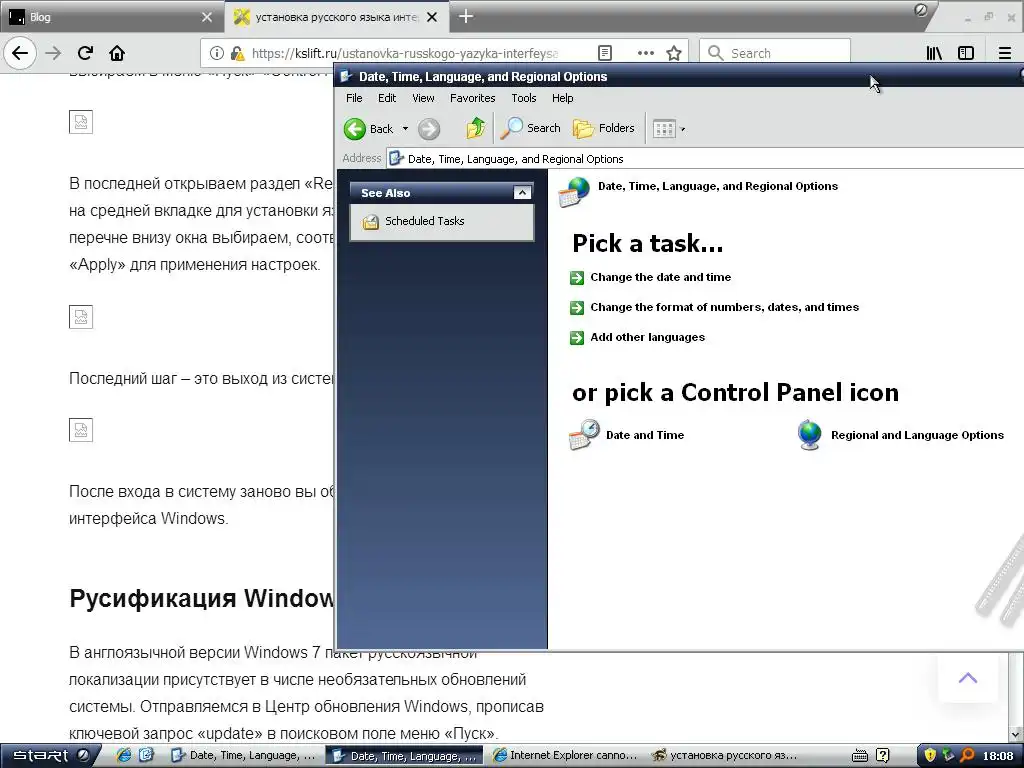The width and height of the screenshot is (1024, 768).
Task: Open Scheduled Tasks link
Action: (x=424, y=221)
